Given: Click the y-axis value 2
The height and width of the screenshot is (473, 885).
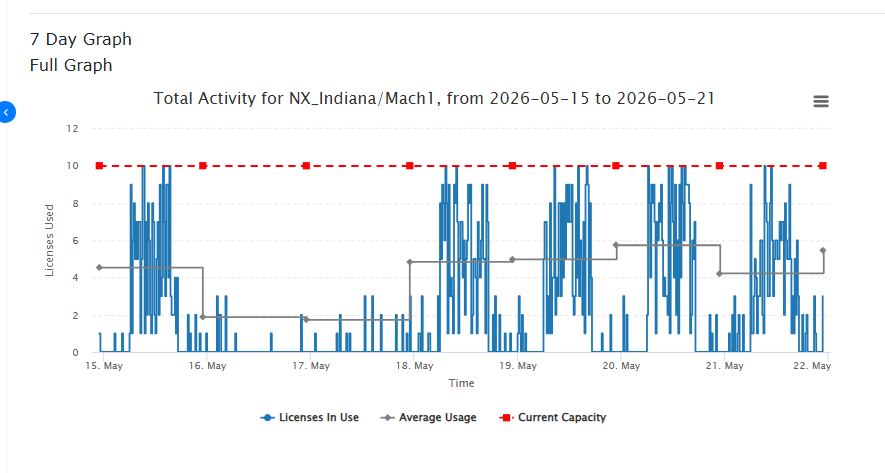Looking at the screenshot, I should pyautogui.click(x=76, y=316).
